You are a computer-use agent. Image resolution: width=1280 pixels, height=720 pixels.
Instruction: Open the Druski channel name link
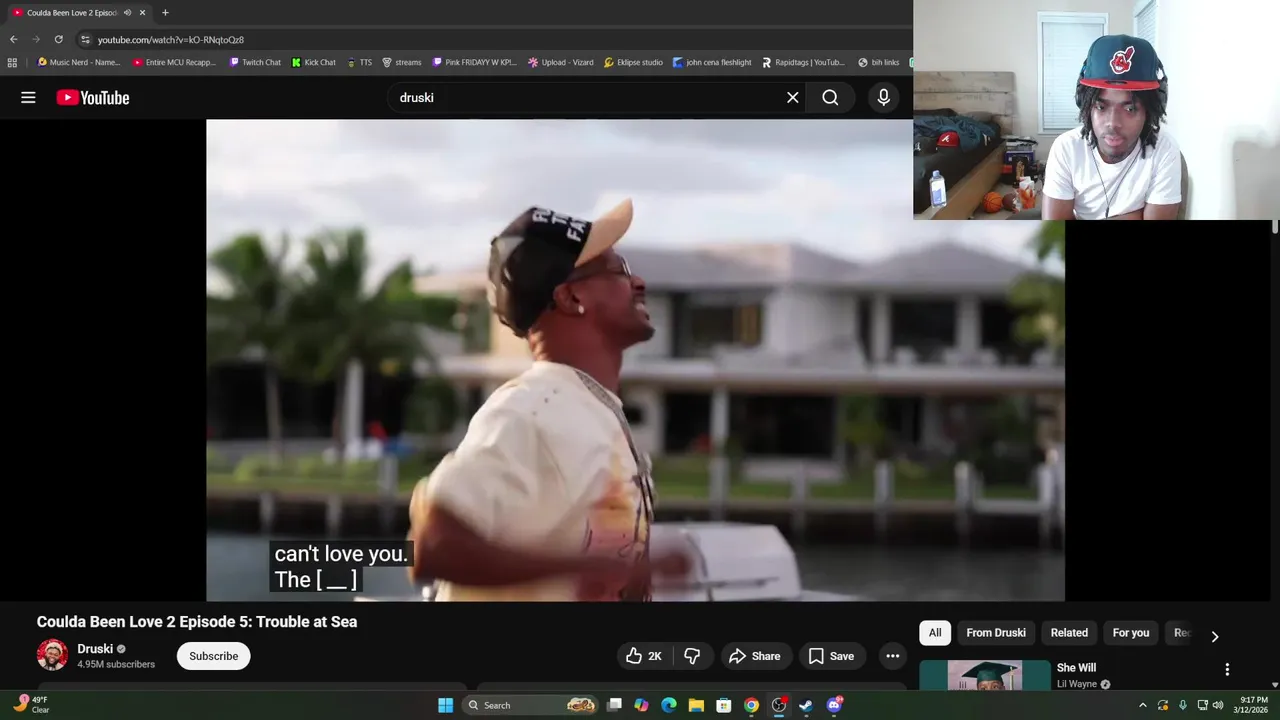[x=95, y=649]
